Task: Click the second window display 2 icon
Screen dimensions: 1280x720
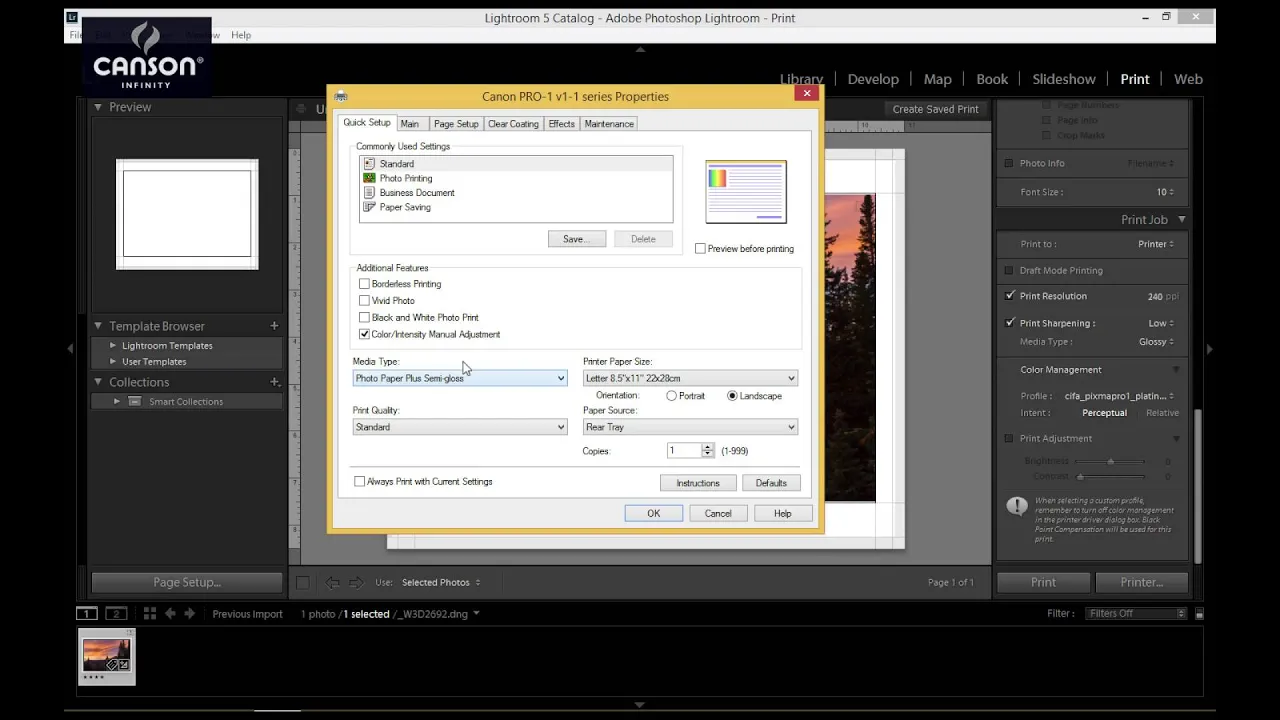Action: [x=116, y=613]
